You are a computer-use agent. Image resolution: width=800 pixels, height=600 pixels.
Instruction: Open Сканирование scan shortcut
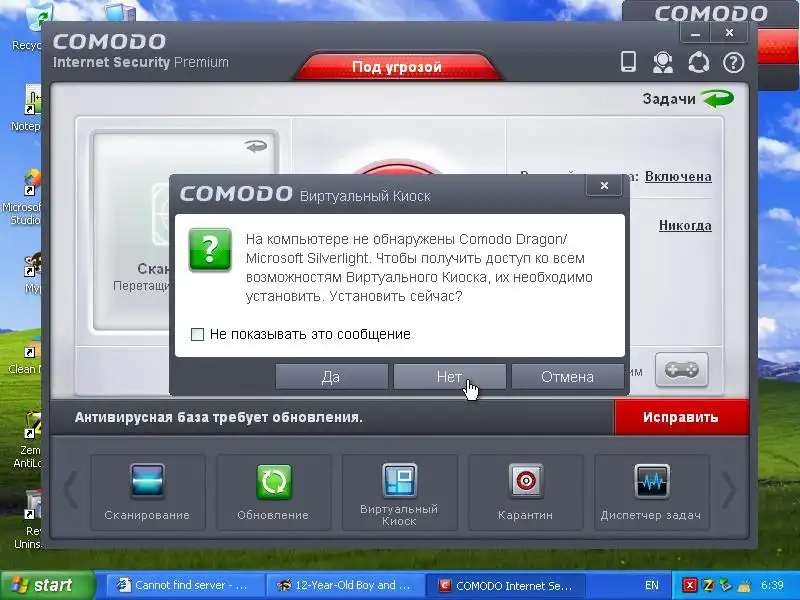pos(147,493)
